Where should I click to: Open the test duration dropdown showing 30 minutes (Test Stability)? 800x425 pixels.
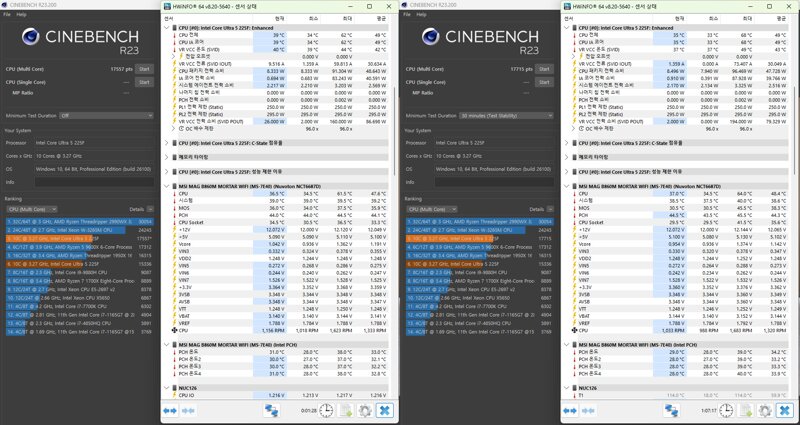(x=506, y=116)
